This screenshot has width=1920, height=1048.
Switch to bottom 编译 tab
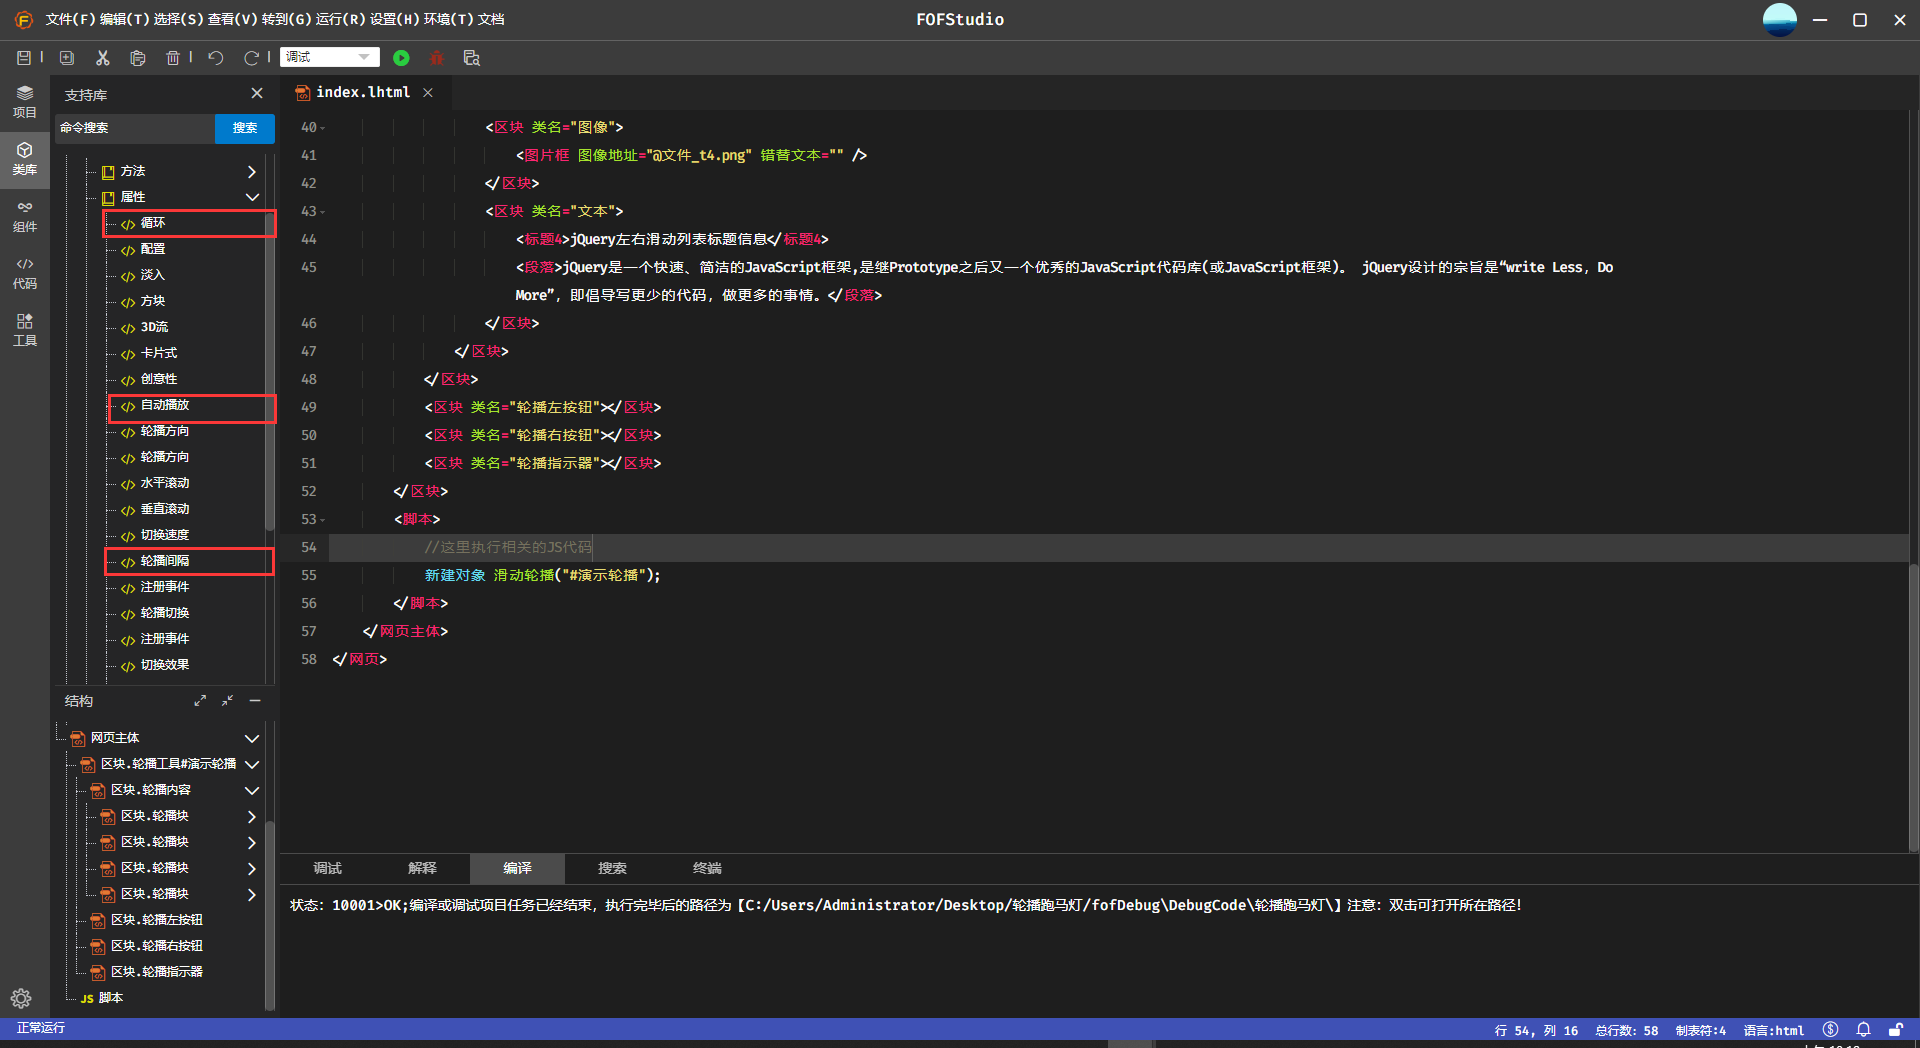517,868
